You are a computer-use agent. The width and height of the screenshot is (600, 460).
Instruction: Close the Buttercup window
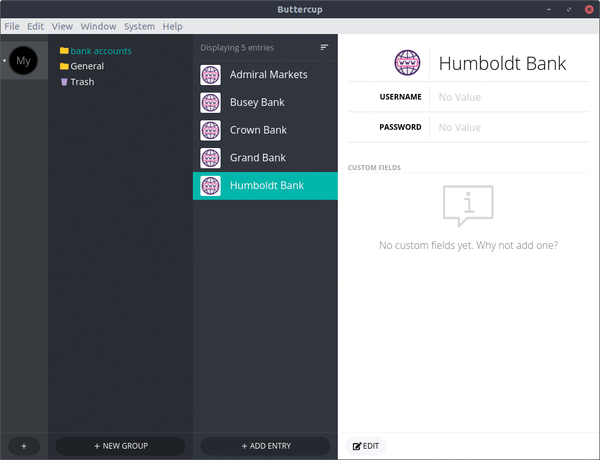tap(589, 9)
